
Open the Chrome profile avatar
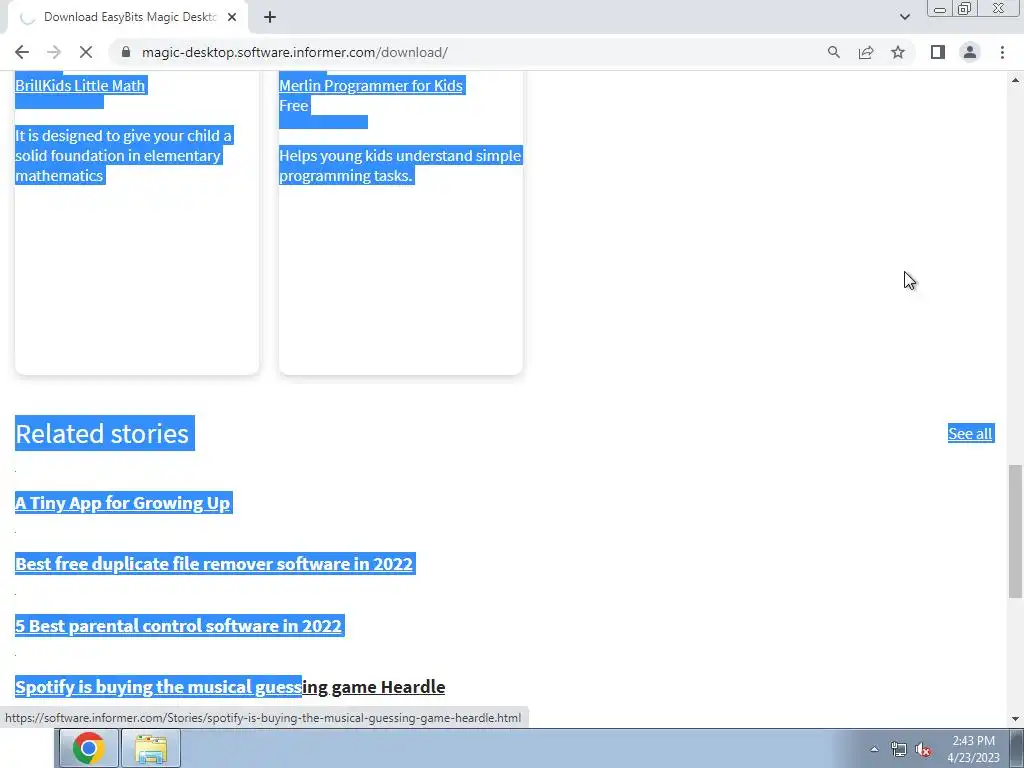click(x=970, y=52)
